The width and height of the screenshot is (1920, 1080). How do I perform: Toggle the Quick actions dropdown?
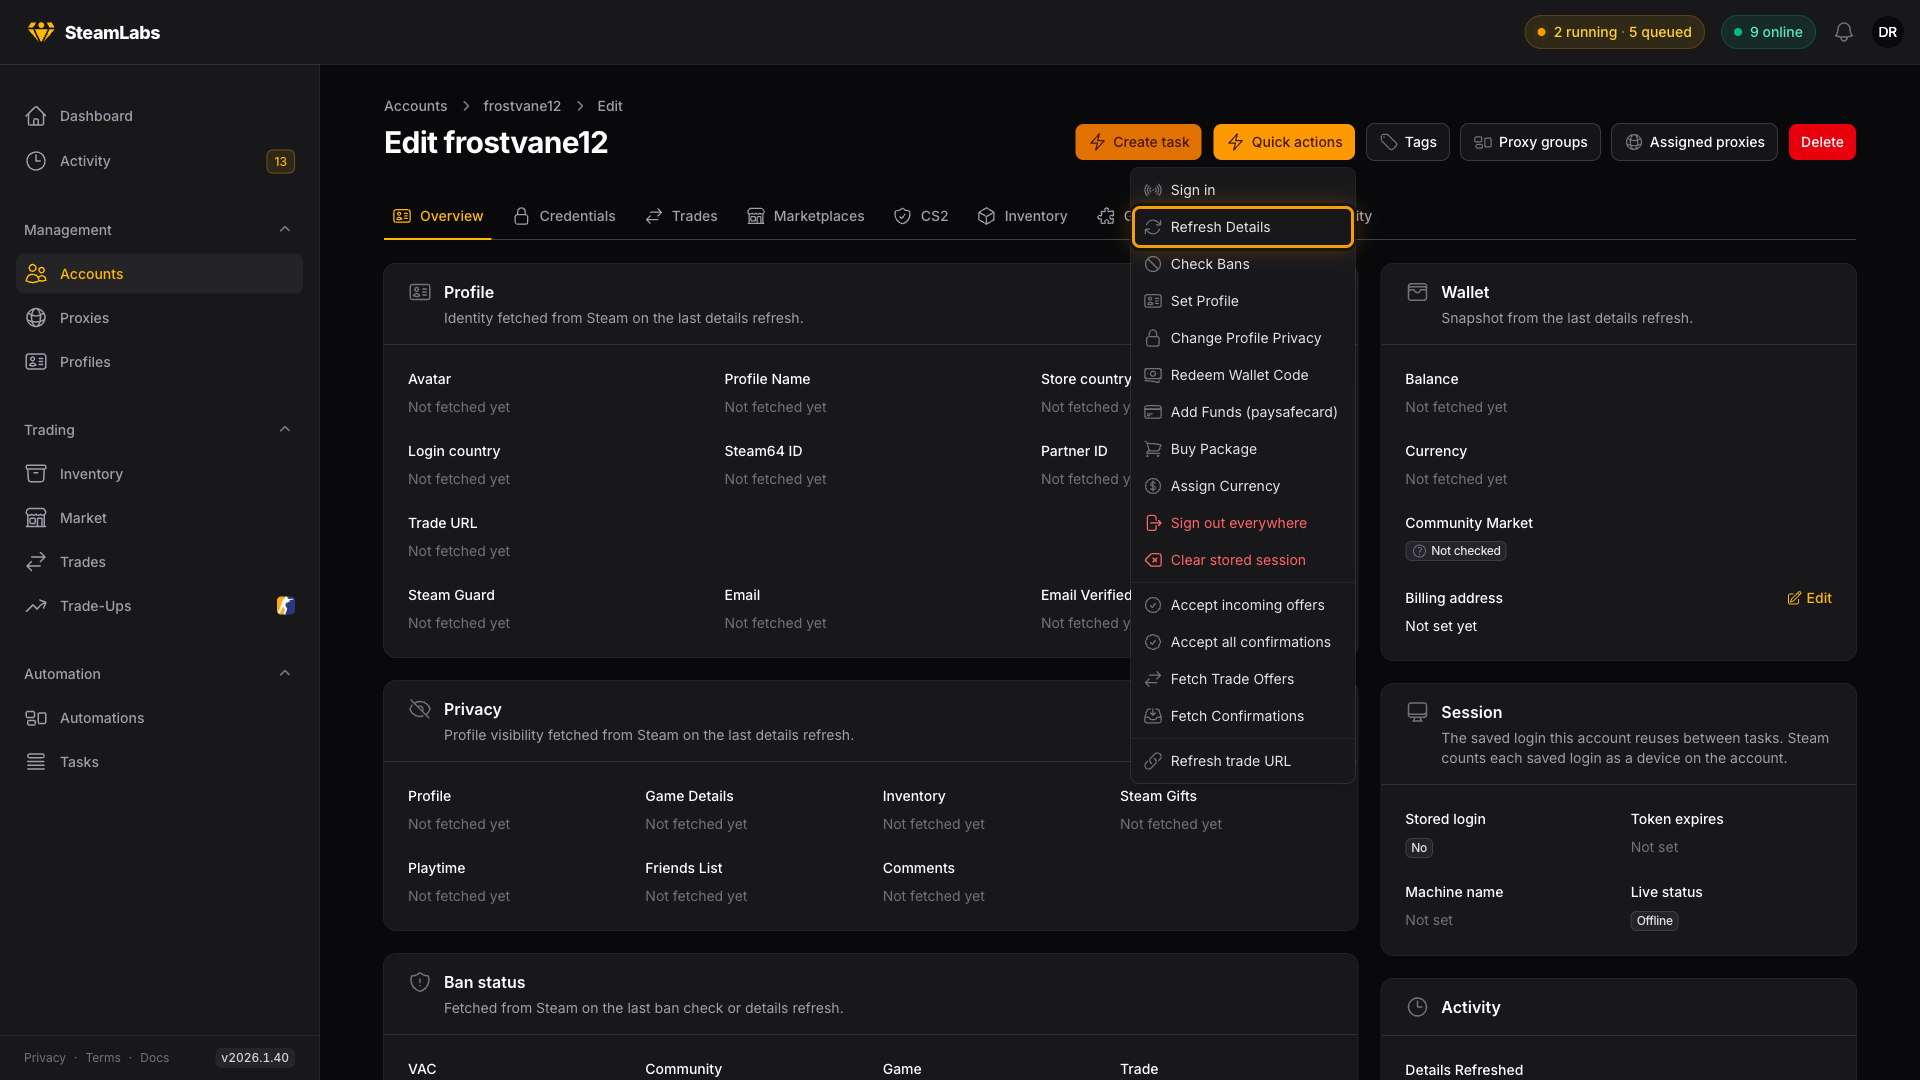[1284, 142]
